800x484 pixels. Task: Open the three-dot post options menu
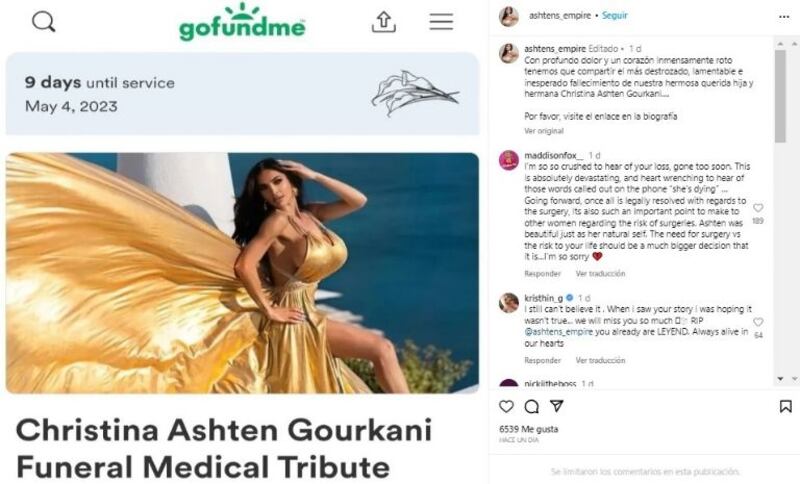(x=784, y=17)
